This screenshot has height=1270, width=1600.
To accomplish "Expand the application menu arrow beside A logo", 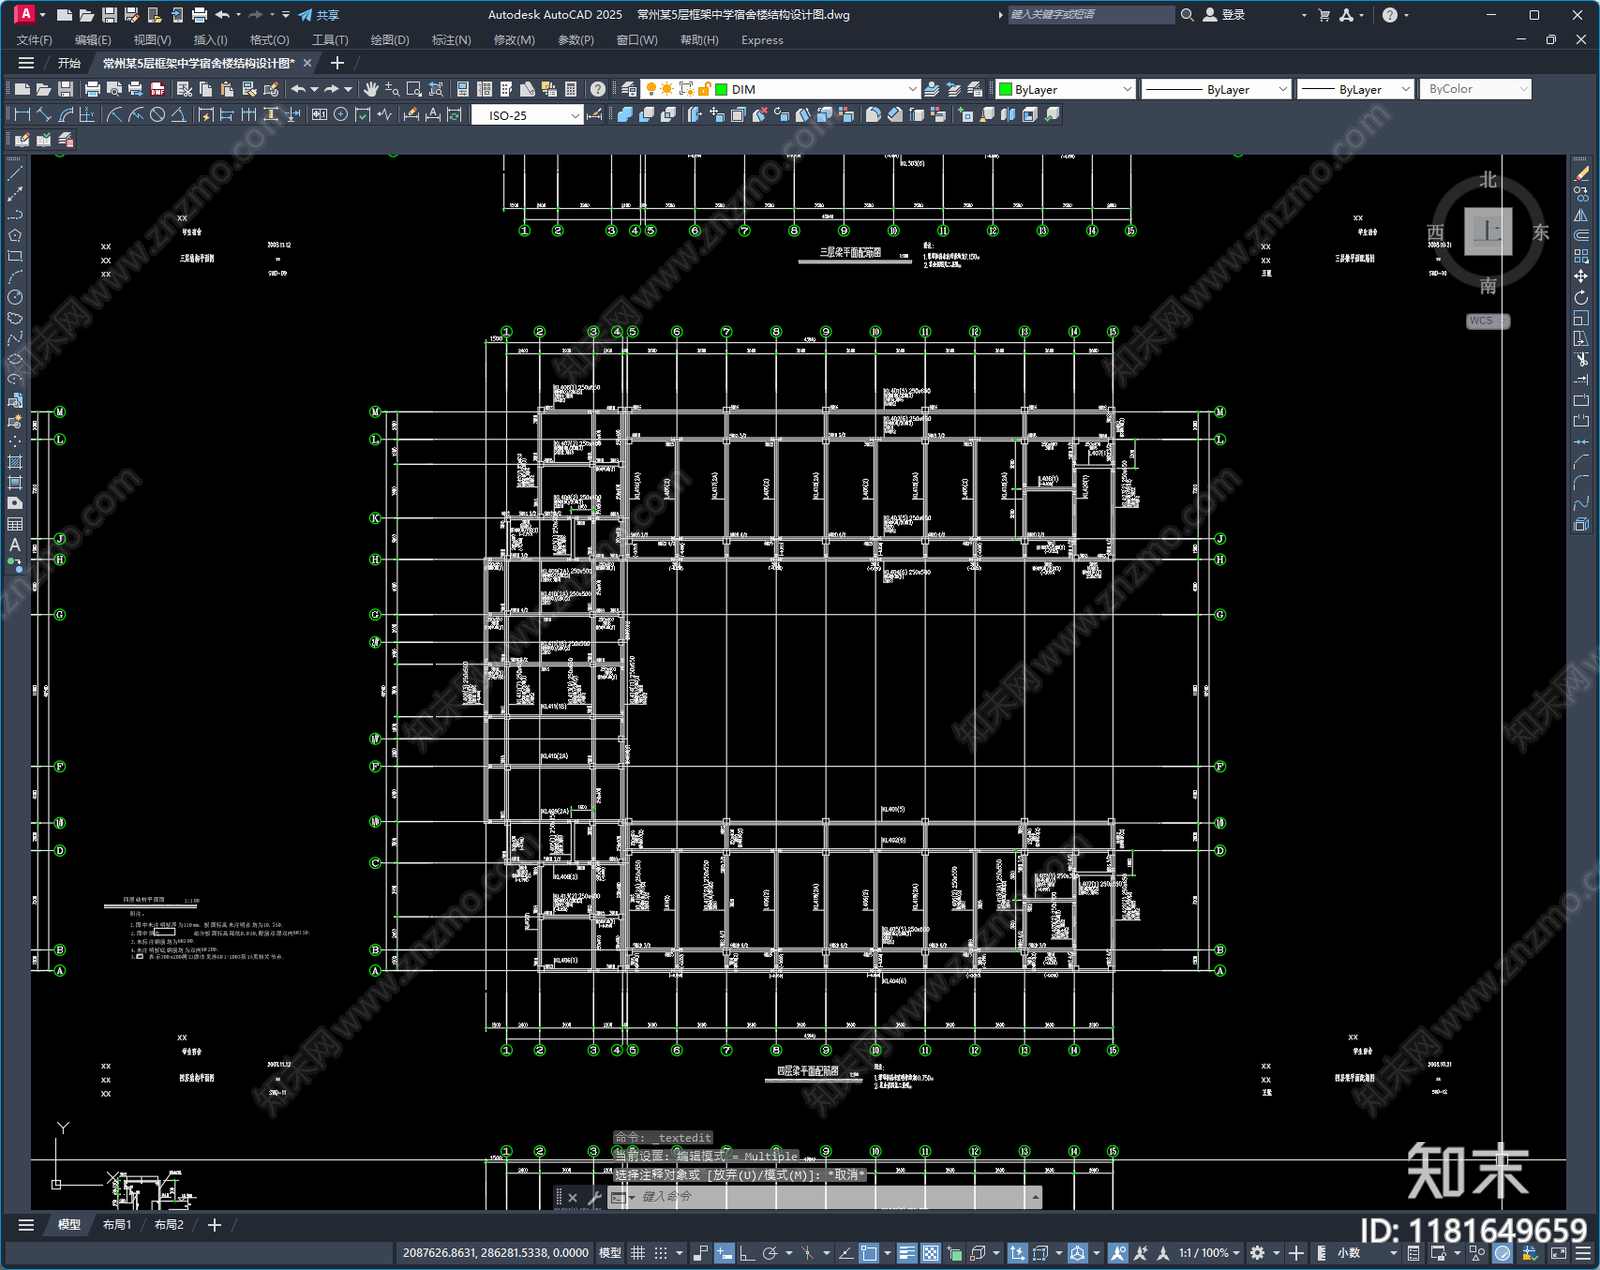I will point(42,15).
